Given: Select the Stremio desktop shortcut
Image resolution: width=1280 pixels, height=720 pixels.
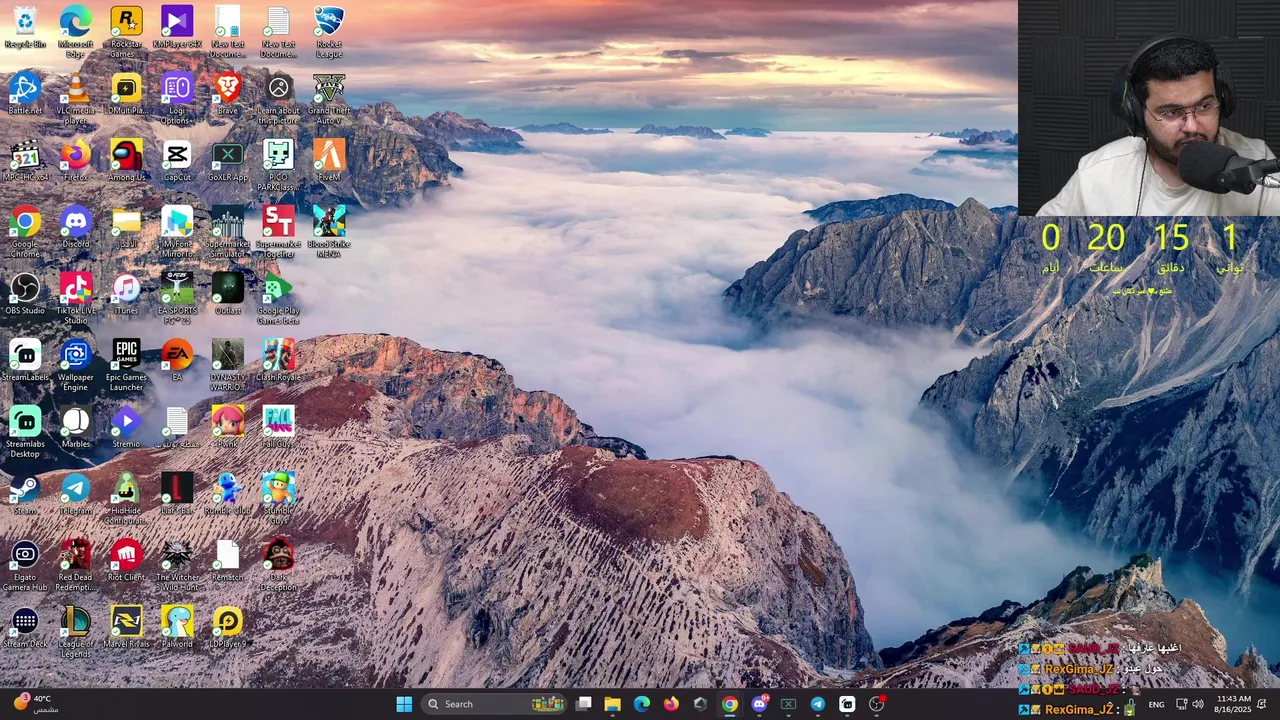Looking at the screenshot, I should tap(126, 428).
